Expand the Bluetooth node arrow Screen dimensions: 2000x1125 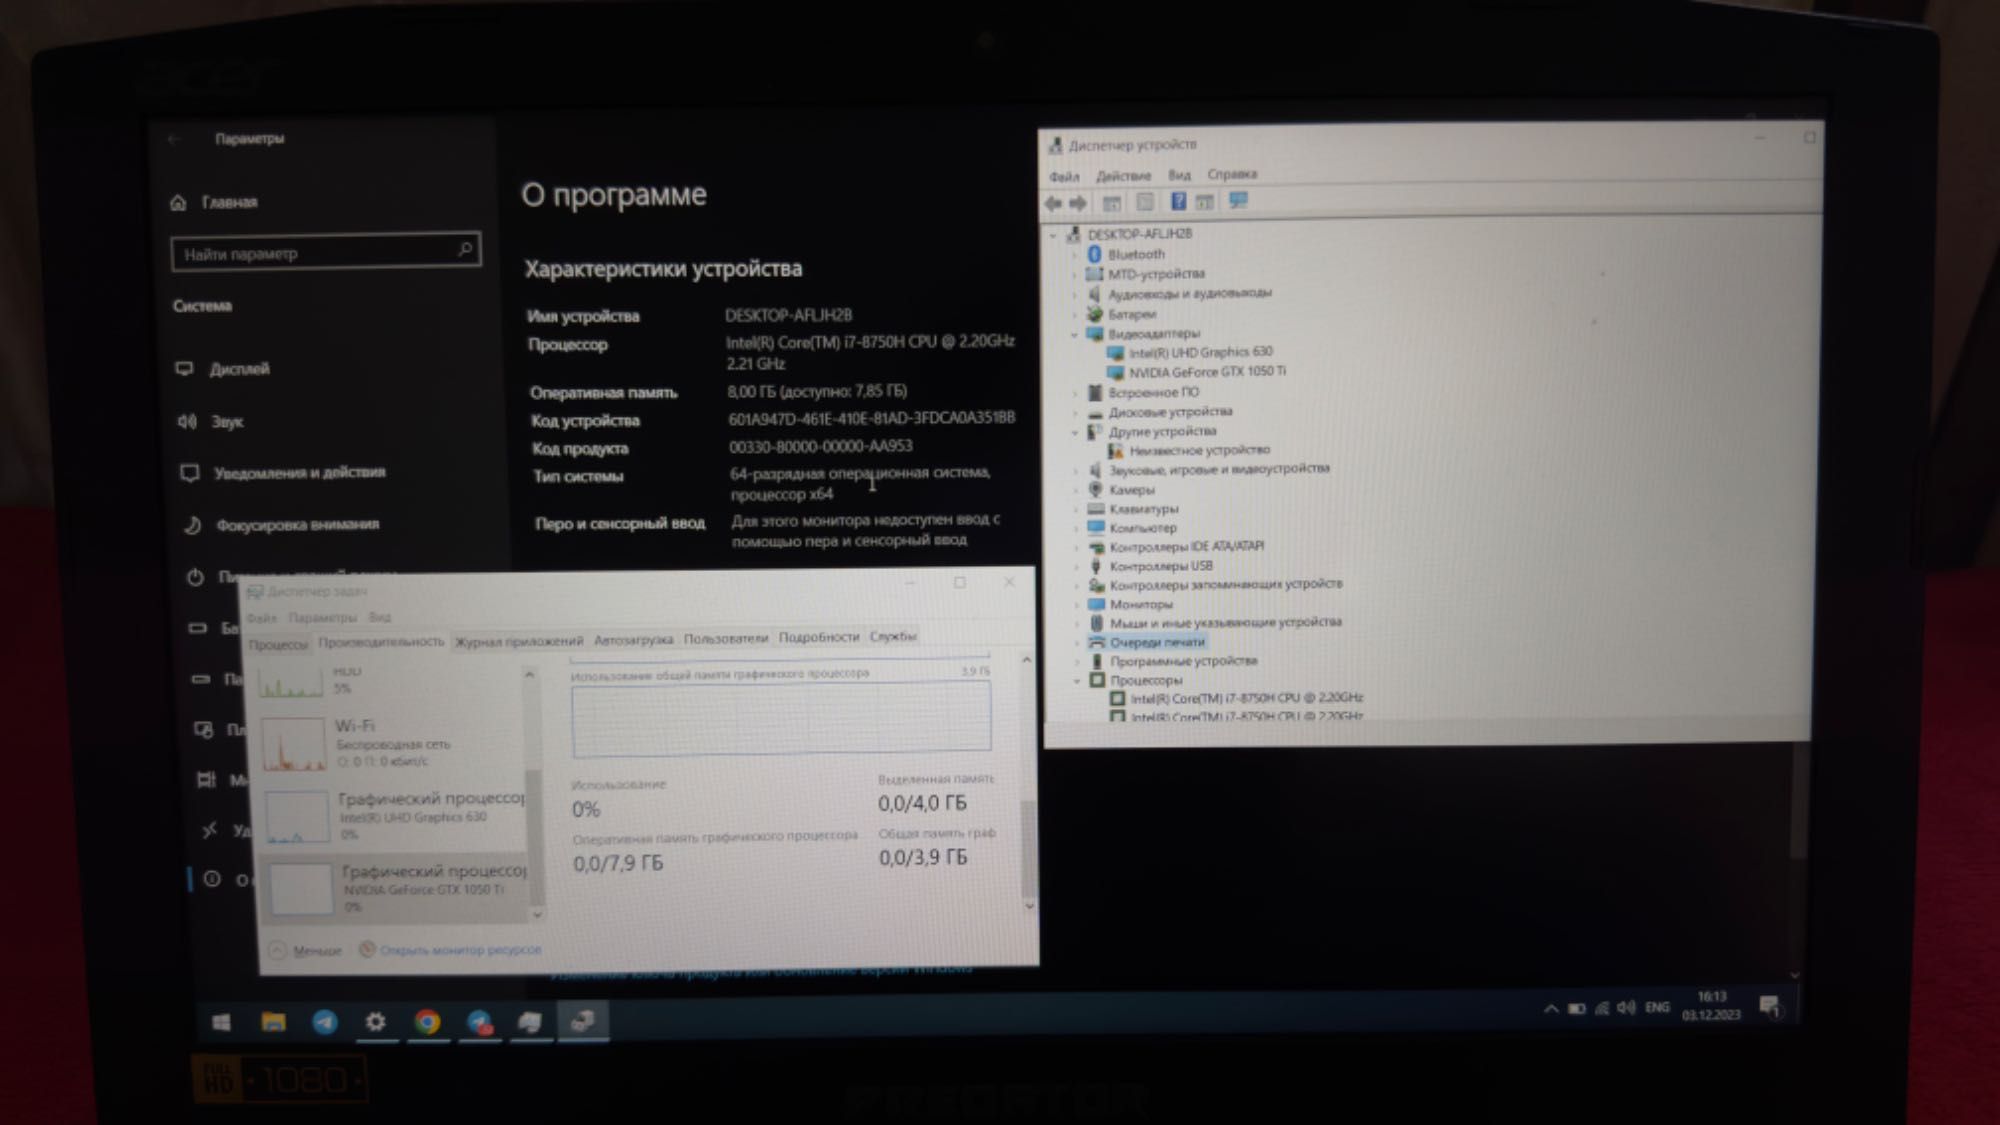point(1076,255)
